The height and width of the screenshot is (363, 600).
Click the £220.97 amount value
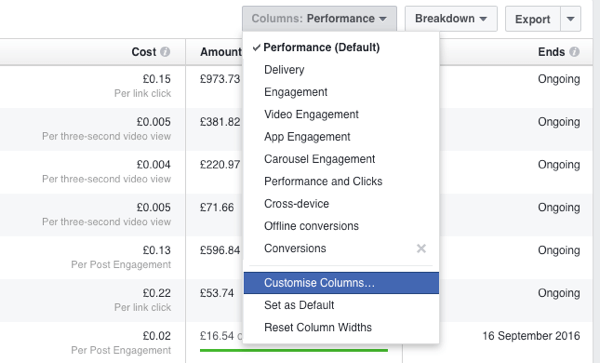[x=220, y=165]
